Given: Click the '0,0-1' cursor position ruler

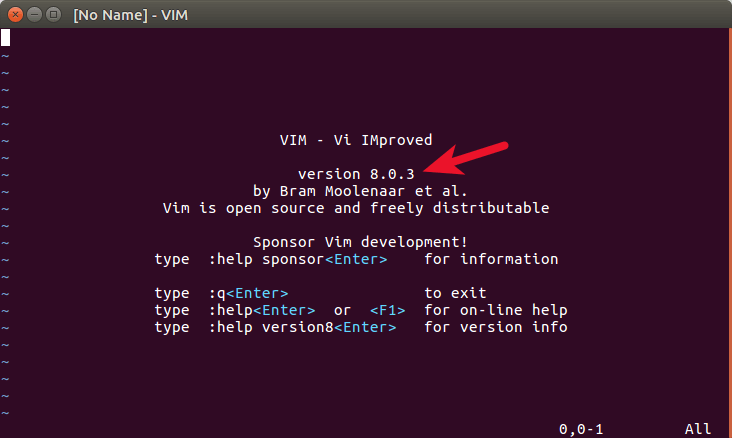Looking at the screenshot, I should [x=580, y=429].
